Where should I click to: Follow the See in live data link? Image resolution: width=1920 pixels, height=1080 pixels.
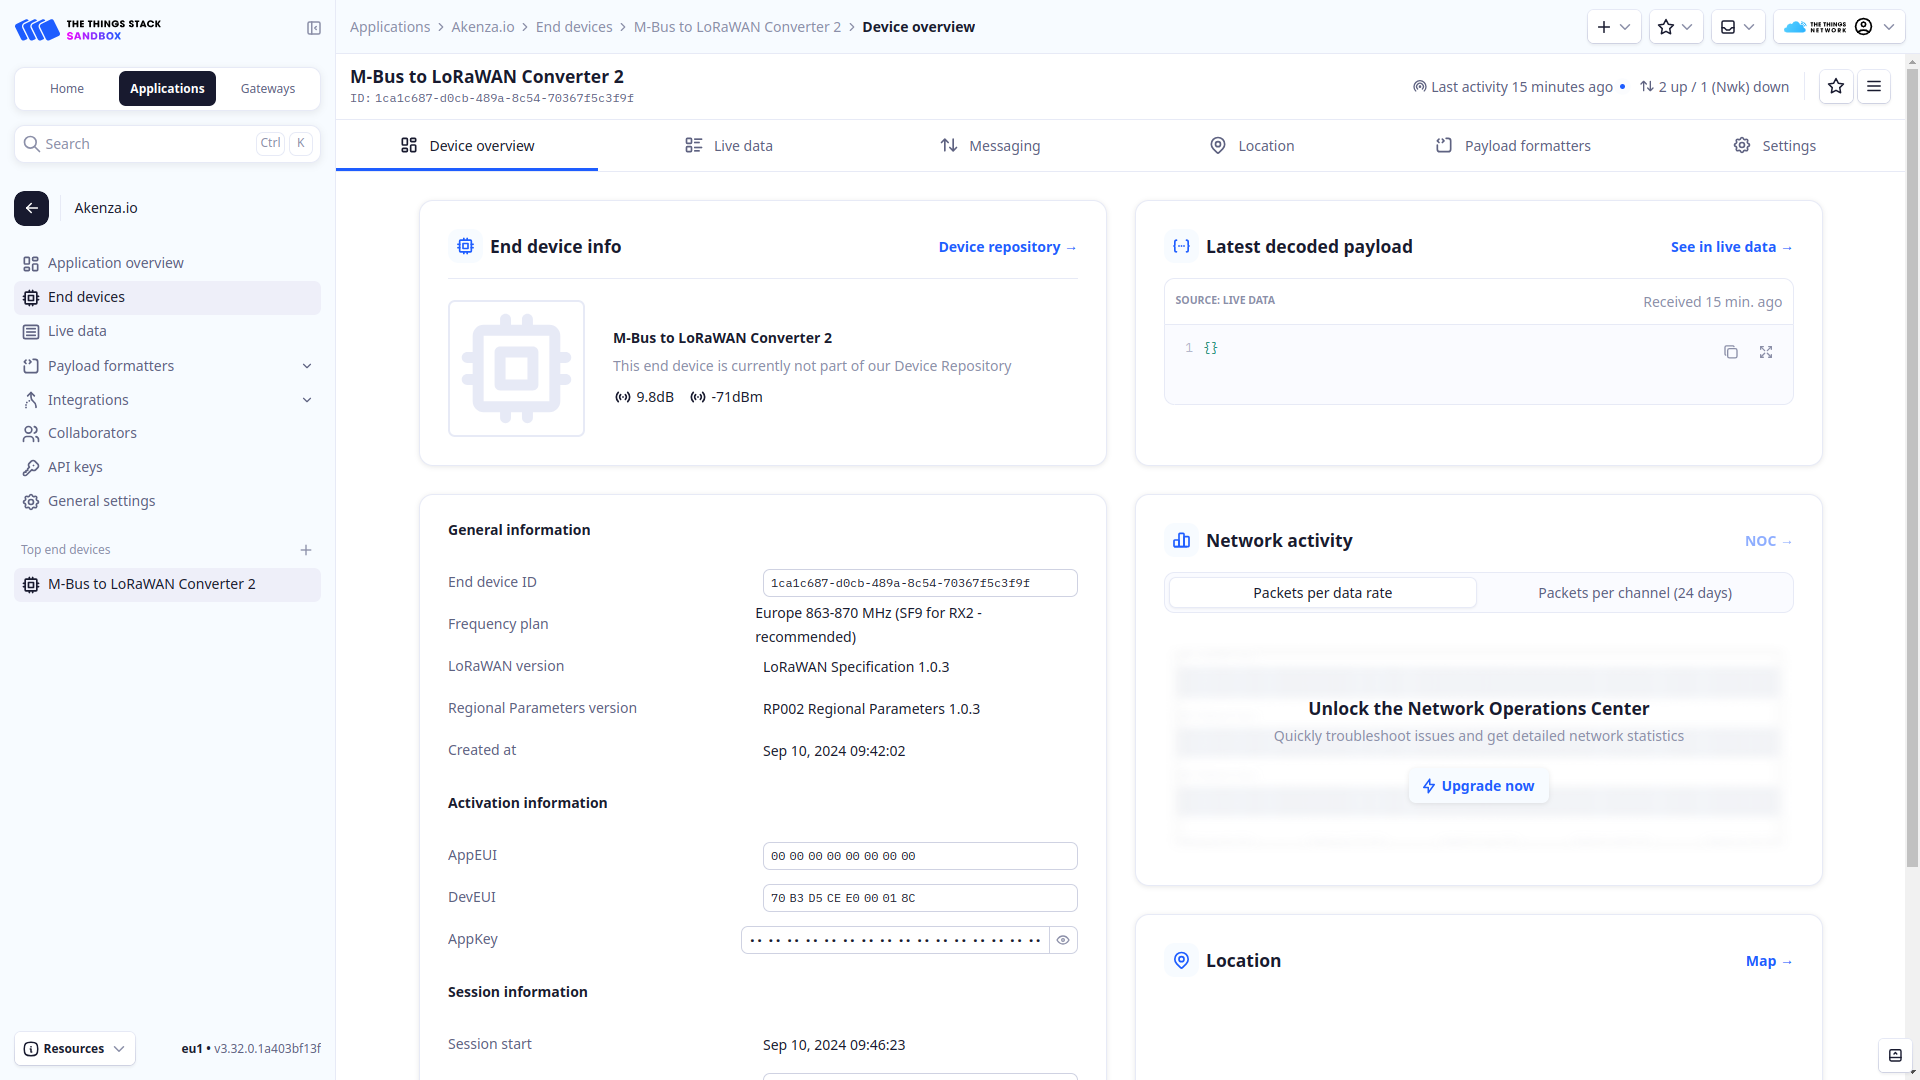point(1731,247)
